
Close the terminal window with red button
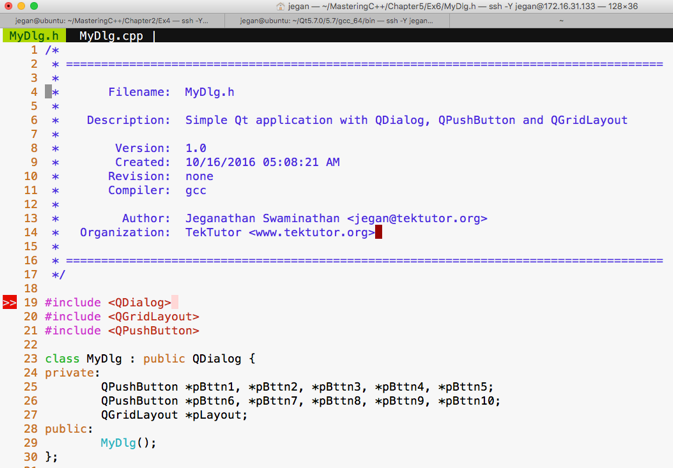[x=9, y=6]
